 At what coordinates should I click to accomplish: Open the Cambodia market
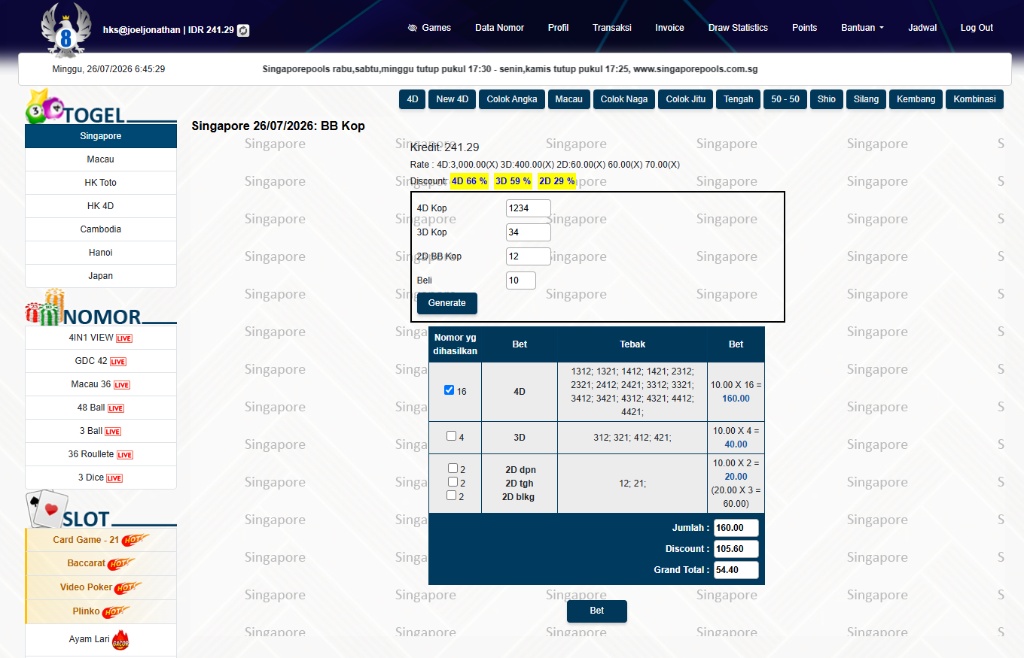(101, 229)
